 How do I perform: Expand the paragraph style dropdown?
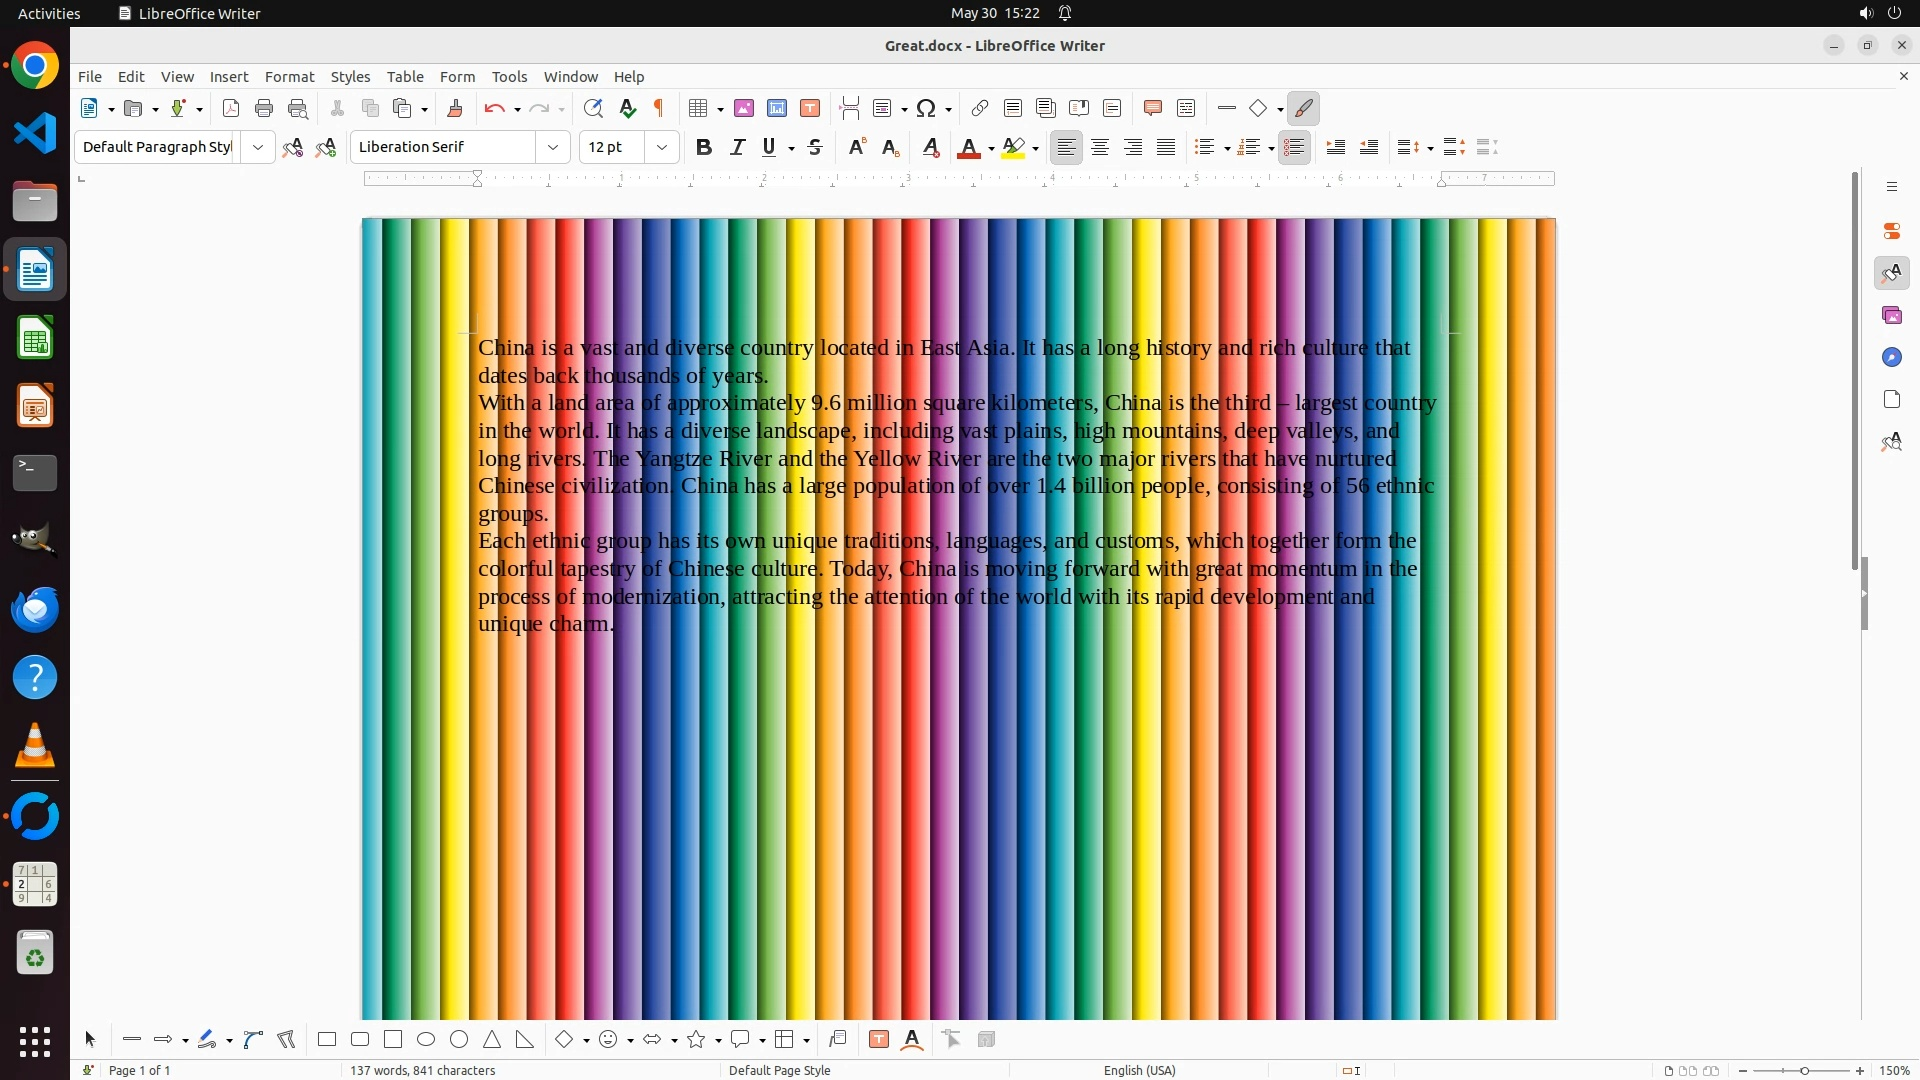[x=258, y=147]
